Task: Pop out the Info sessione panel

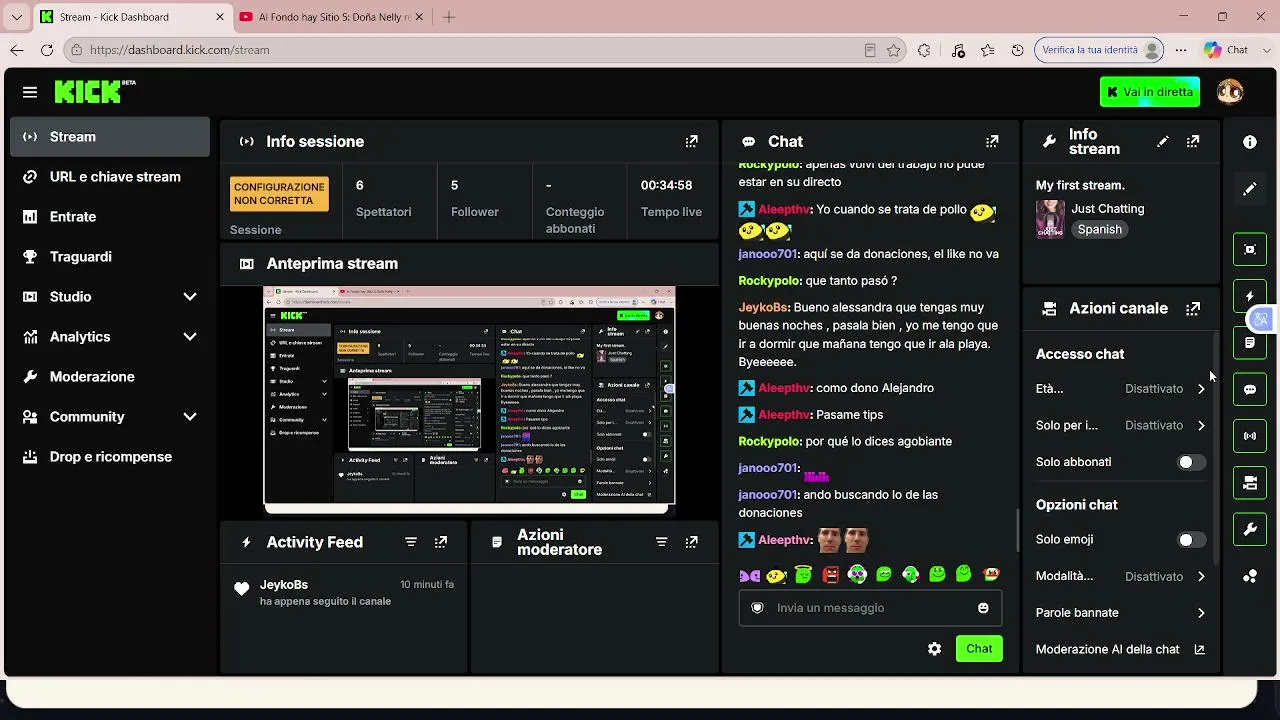Action: click(691, 142)
